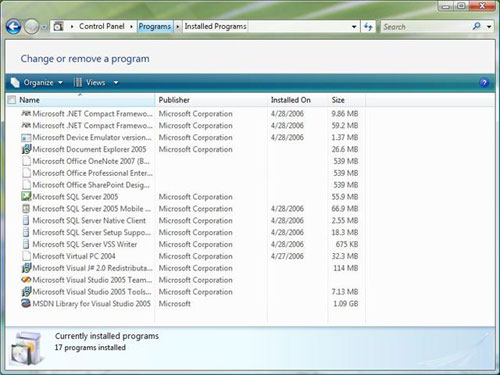Click the Microsoft Office SharePoint Designer icon
Image resolution: width=500 pixels, height=375 pixels.
(x=26, y=185)
